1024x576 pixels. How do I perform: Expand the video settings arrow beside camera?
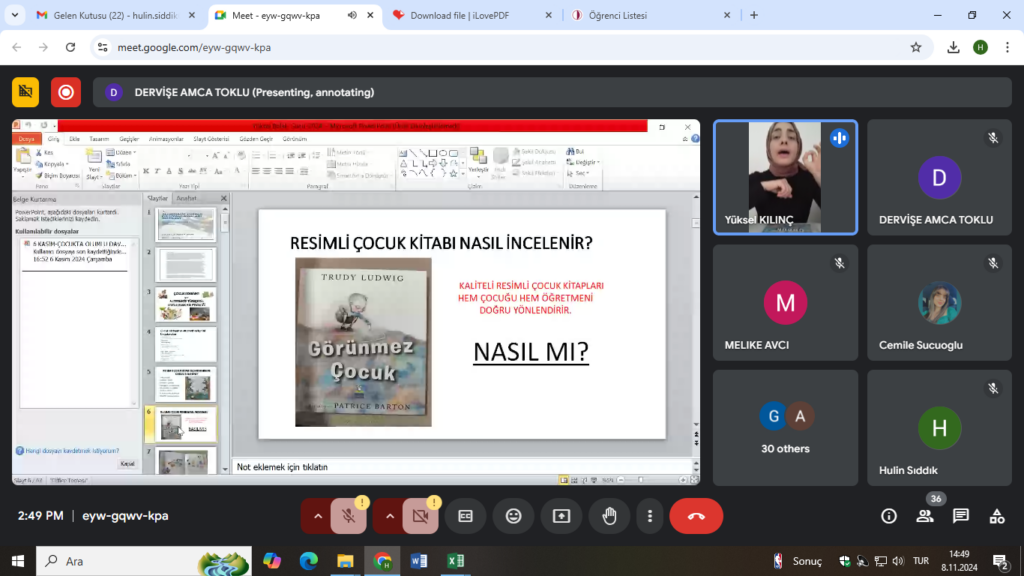[389, 516]
